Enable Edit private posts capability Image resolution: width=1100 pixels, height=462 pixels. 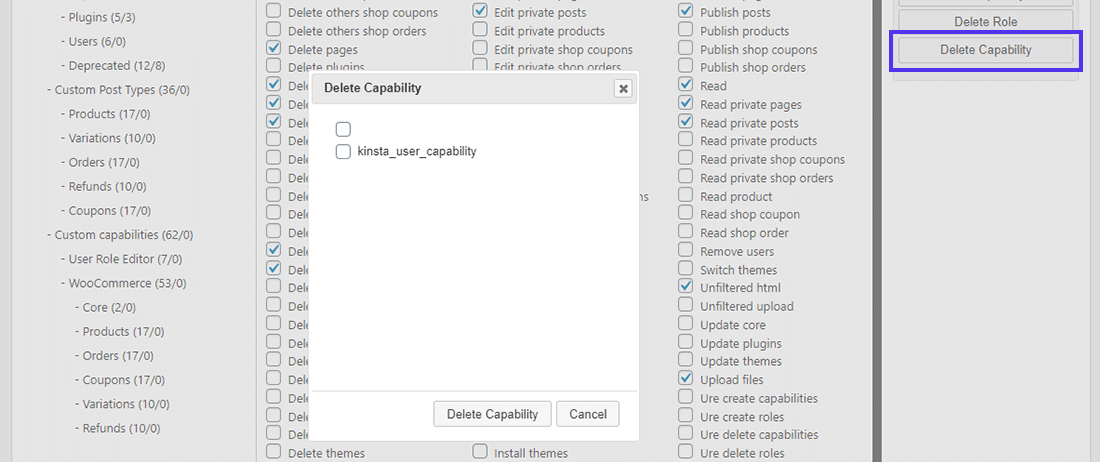(x=480, y=12)
